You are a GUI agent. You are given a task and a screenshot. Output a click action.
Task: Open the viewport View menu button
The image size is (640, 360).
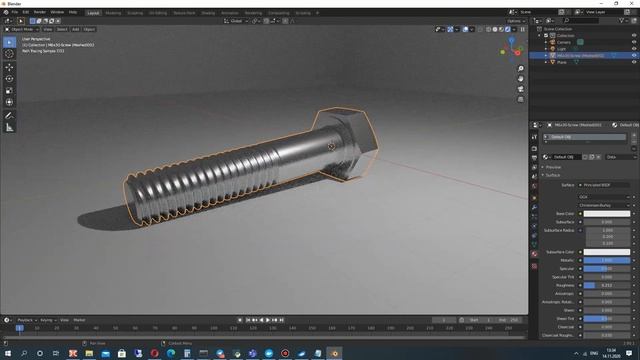pyautogui.click(x=48, y=29)
